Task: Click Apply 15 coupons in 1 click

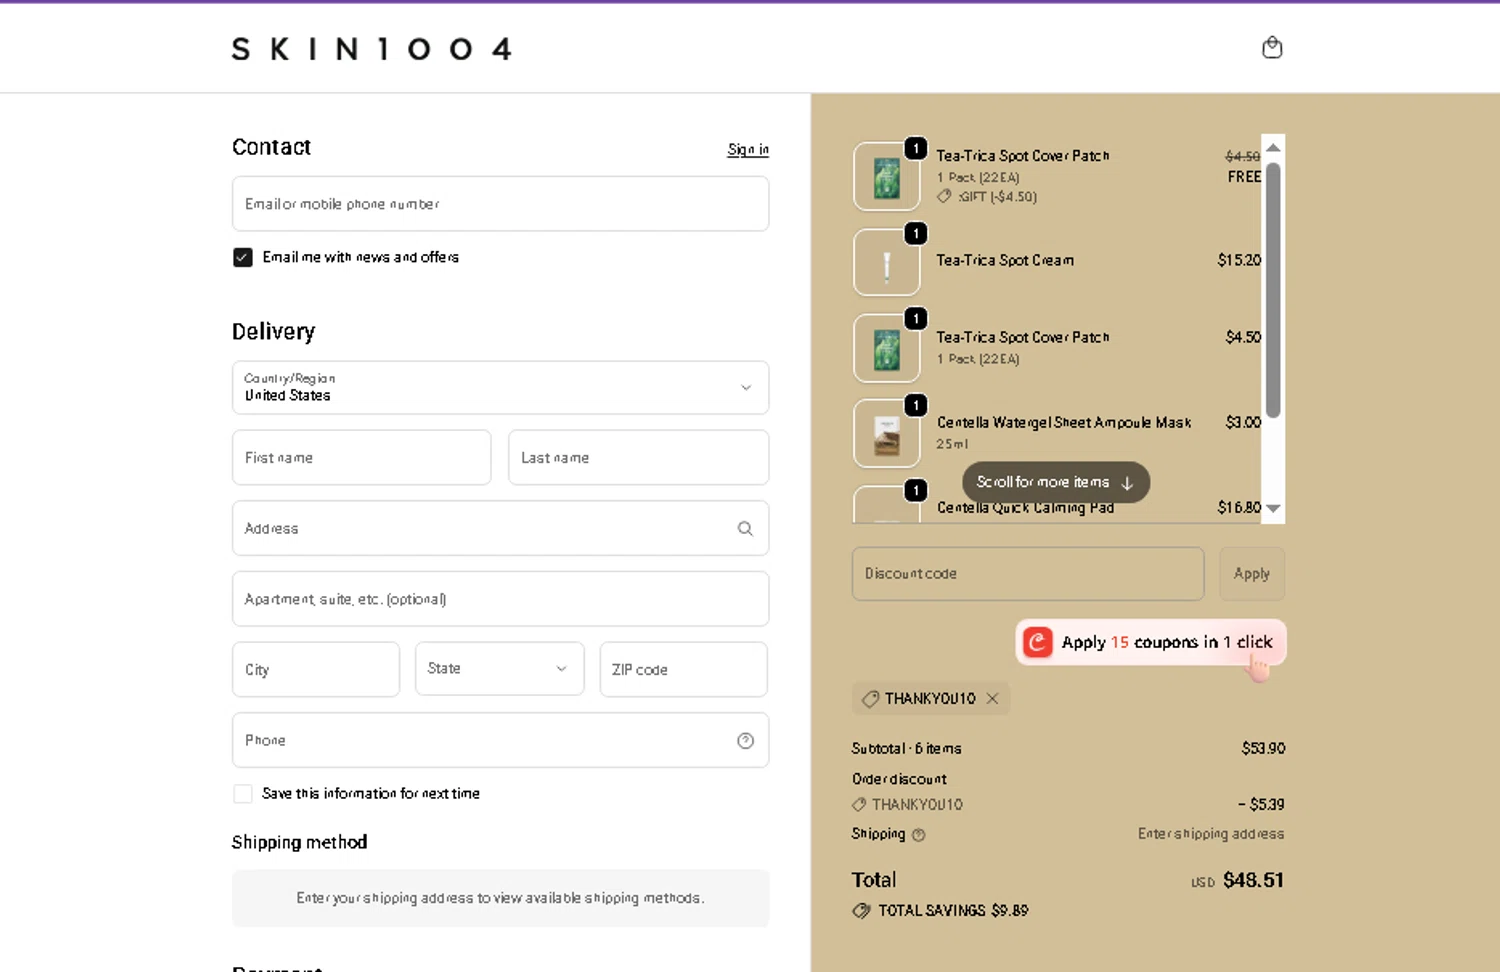Action: (x=1151, y=642)
